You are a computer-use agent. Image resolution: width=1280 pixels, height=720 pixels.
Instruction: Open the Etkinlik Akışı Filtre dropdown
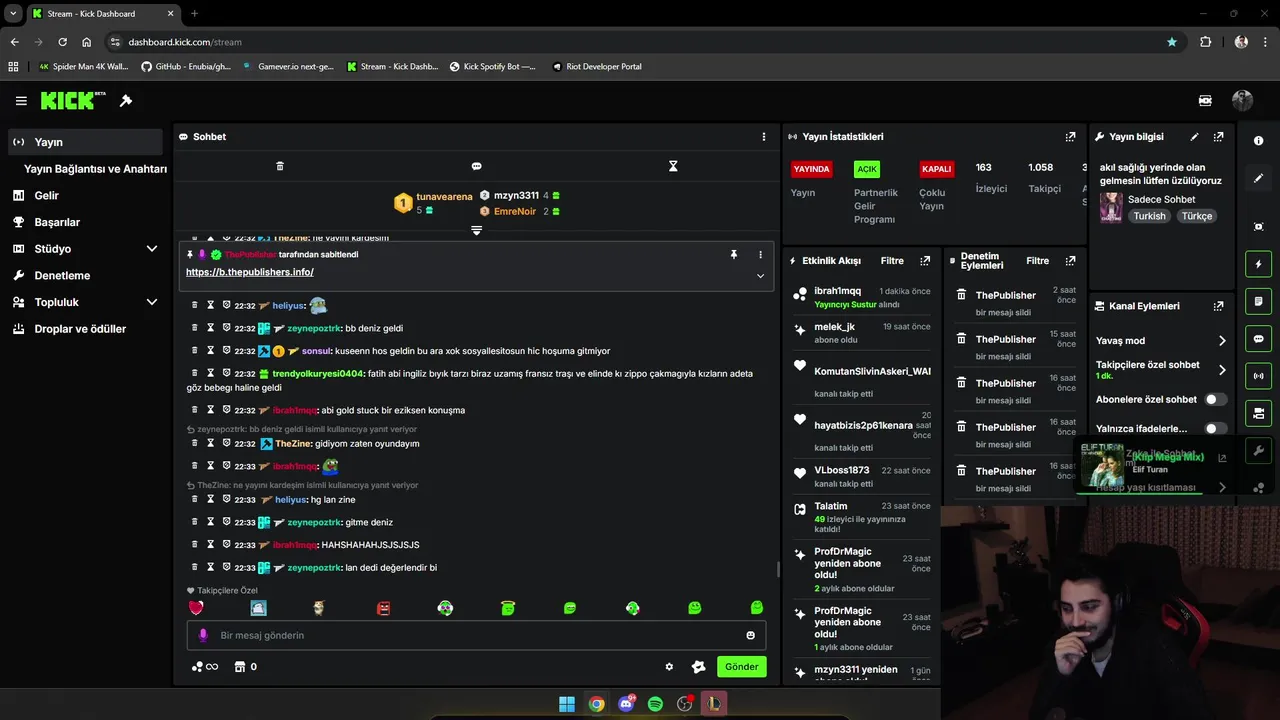(x=892, y=261)
